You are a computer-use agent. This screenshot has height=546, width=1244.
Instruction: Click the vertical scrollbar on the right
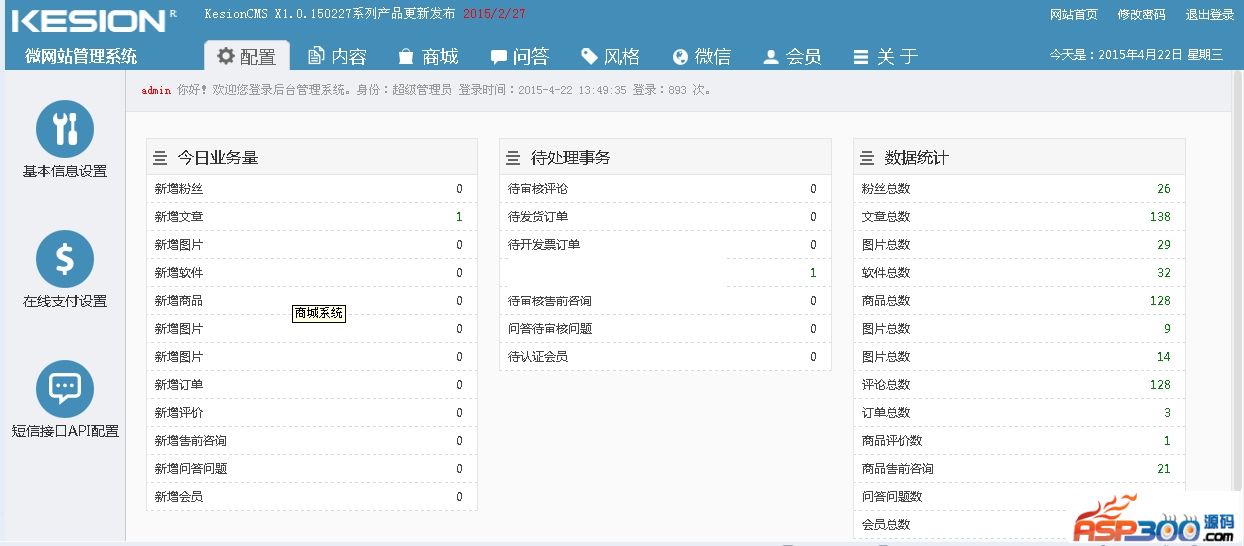coord(1237,300)
